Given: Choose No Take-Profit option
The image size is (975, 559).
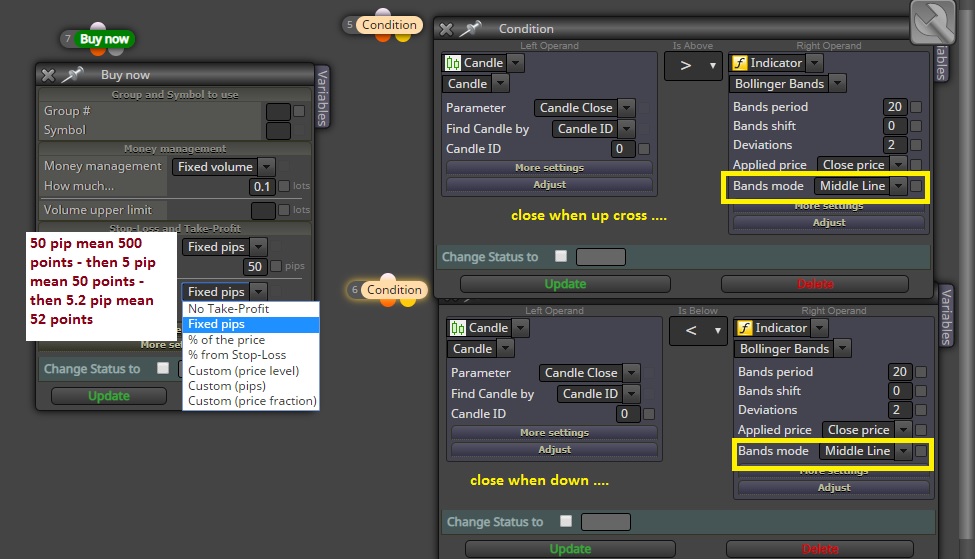Looking at the screenshot, I should 251,309.
